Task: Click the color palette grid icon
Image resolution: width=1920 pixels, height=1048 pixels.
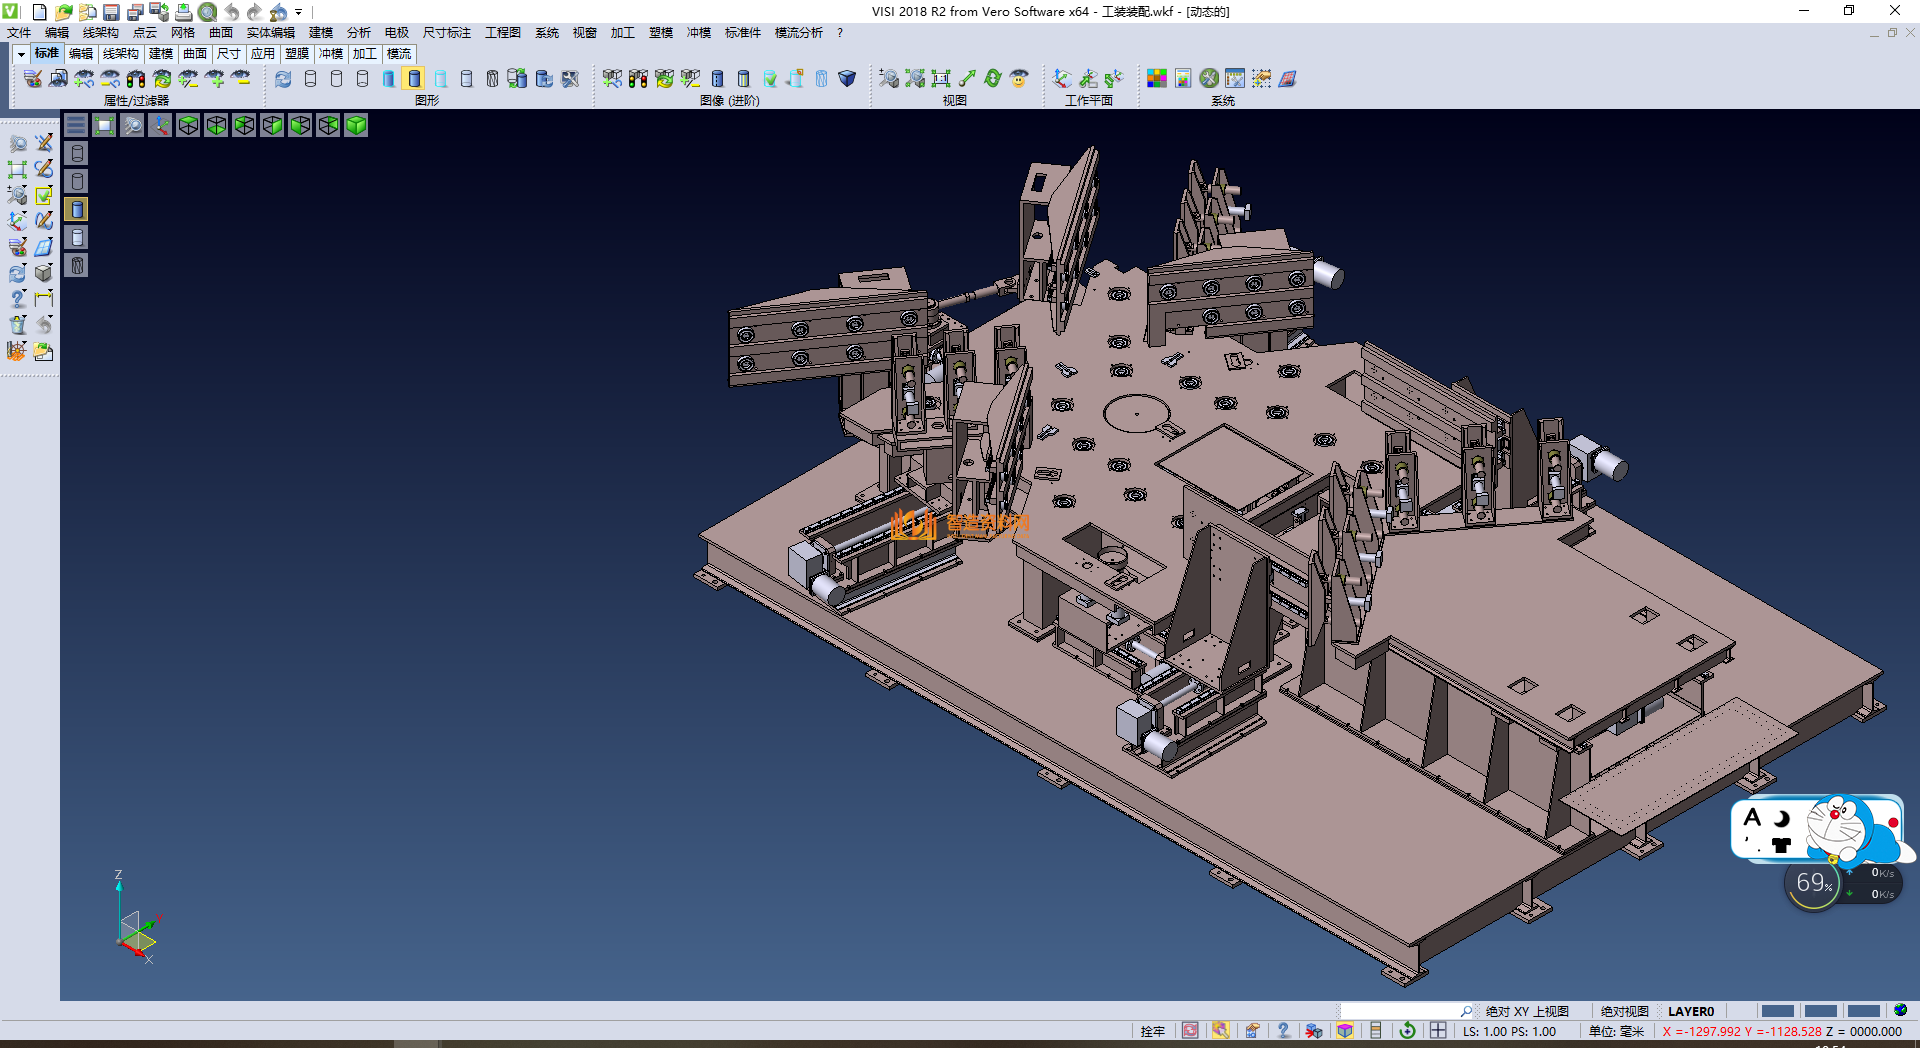Action: click(1157, 78)
